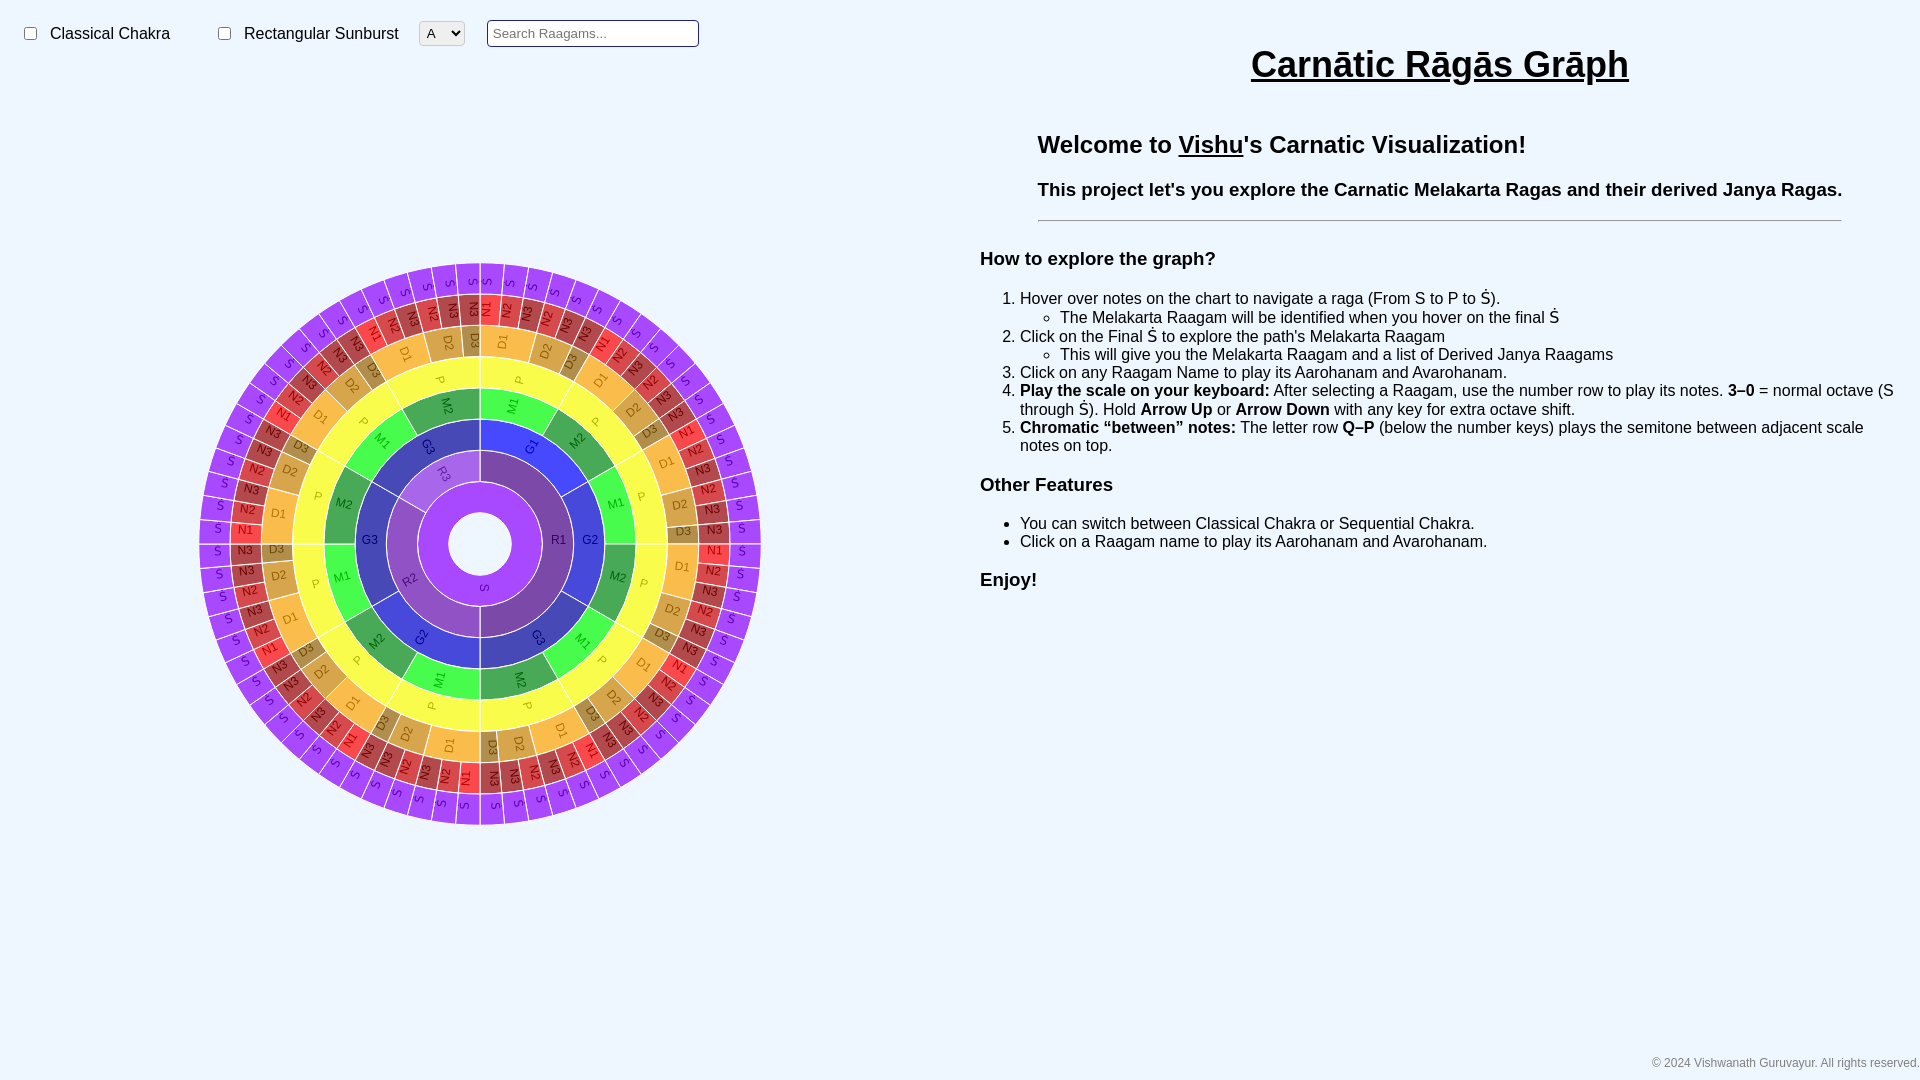1920x1080 pixels.
Task: Toggle the Rectangular Sunburst checkbox
Action: pyautogui.click(x=224, y=34)
